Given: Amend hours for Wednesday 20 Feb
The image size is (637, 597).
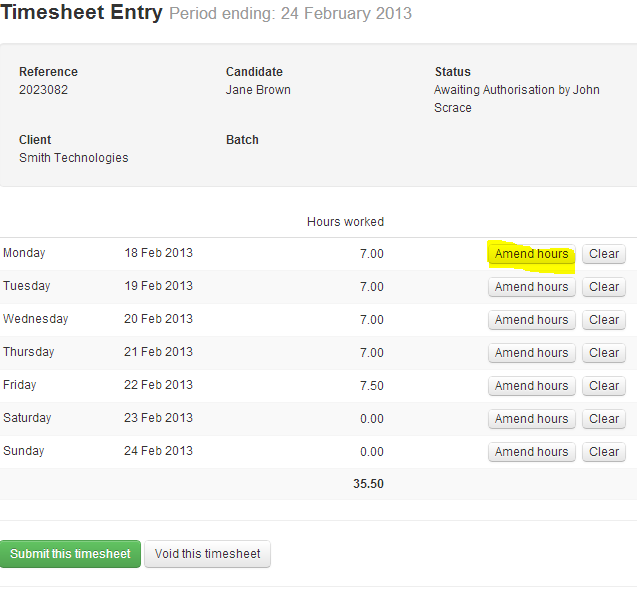Looking at the screenshot, I should pyautogui.click(x=531, y=320).
